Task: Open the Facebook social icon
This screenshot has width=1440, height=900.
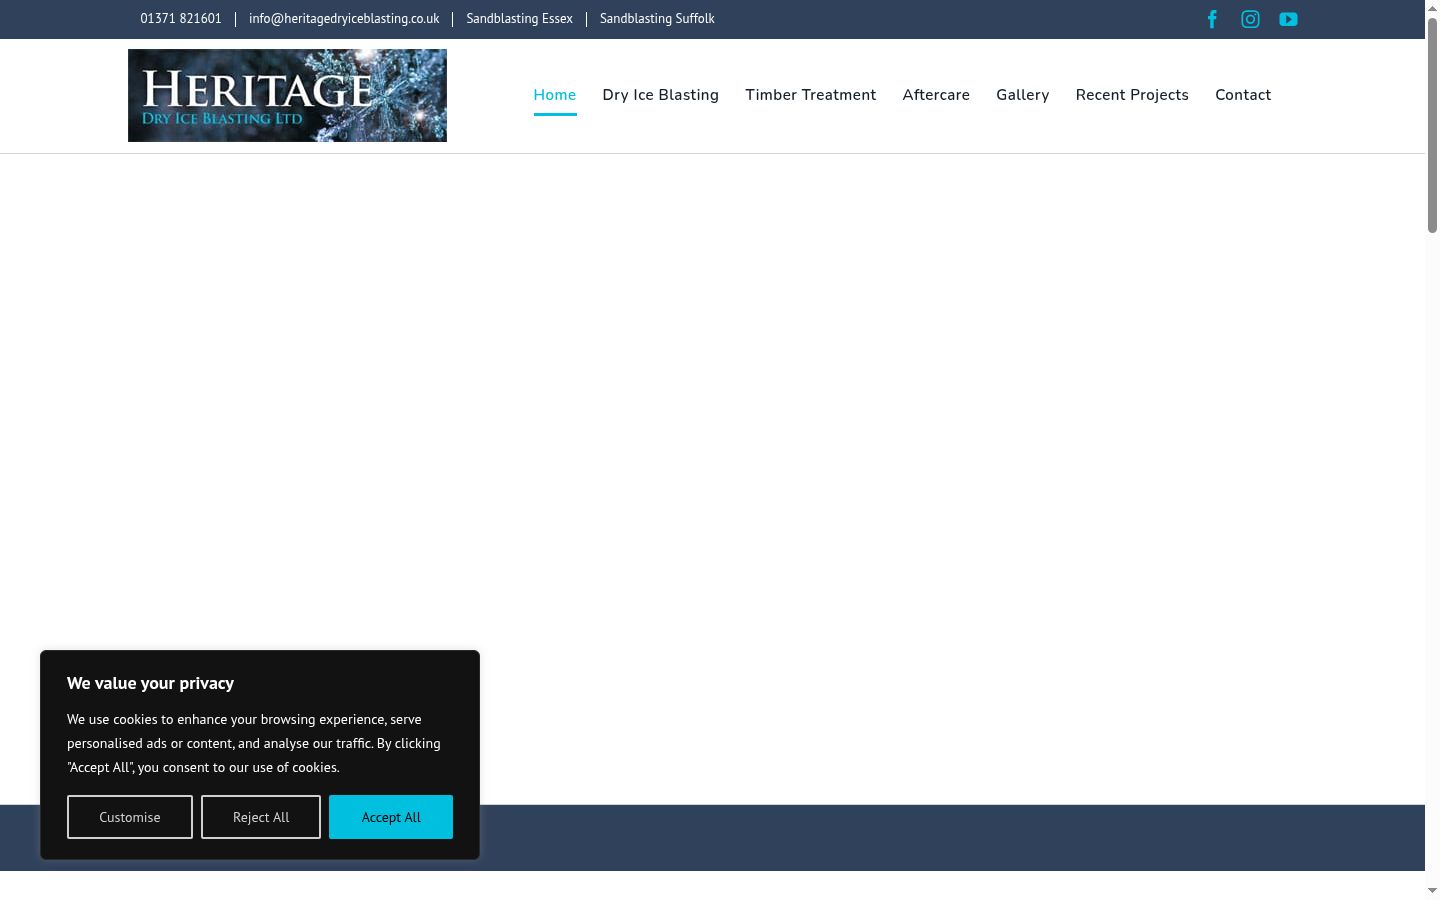Action: click(x=1212, y=19)
